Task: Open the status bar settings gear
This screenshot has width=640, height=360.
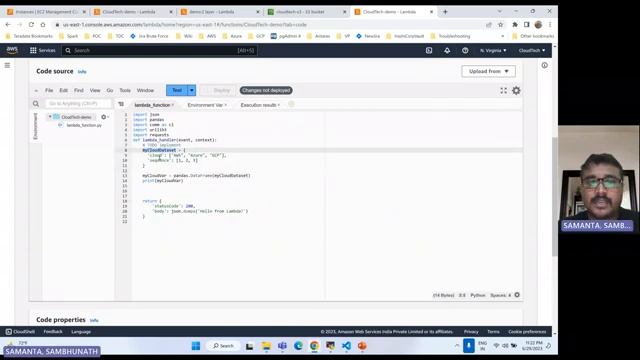Action: pyautogui.click(x=517, y=295)
